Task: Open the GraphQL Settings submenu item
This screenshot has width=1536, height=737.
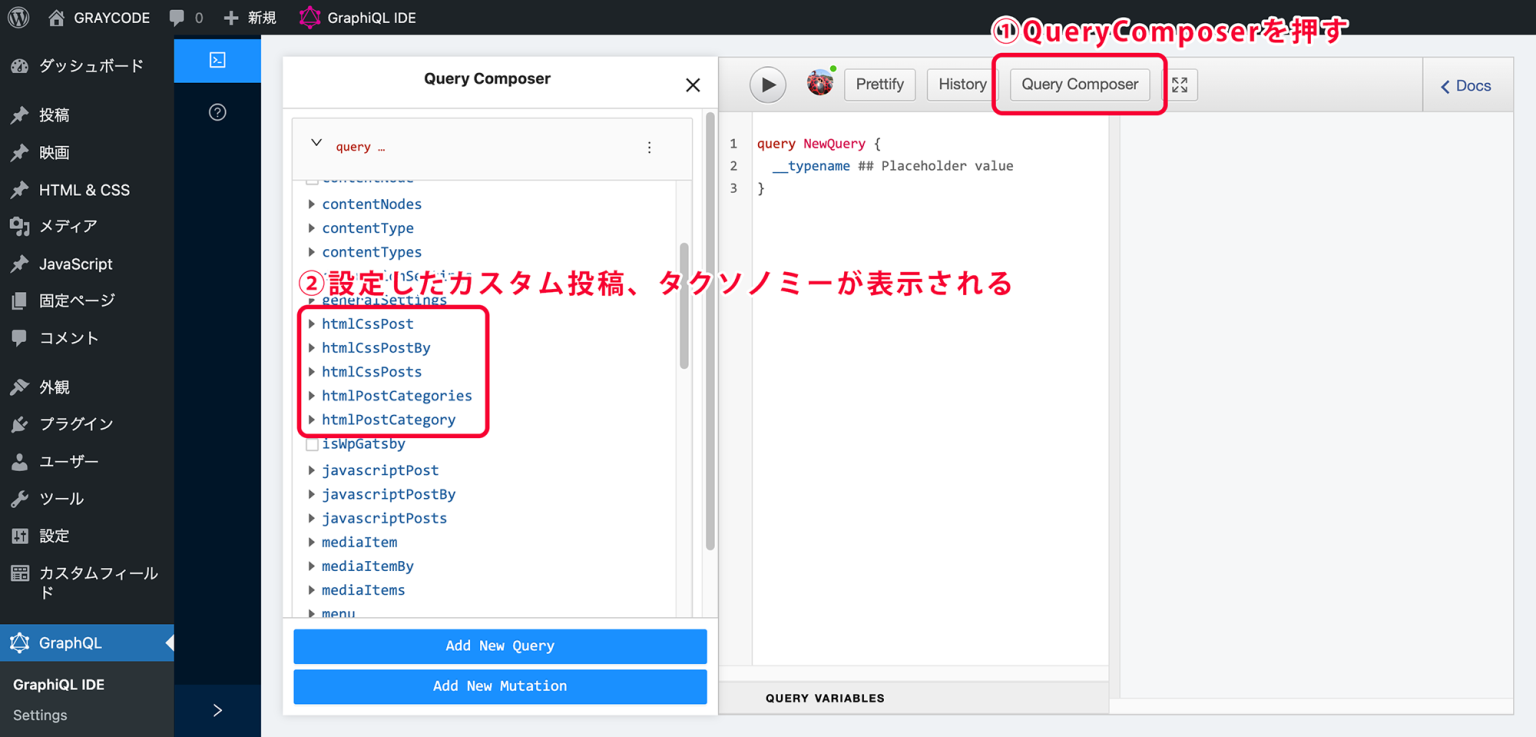Action: (40, 715)
